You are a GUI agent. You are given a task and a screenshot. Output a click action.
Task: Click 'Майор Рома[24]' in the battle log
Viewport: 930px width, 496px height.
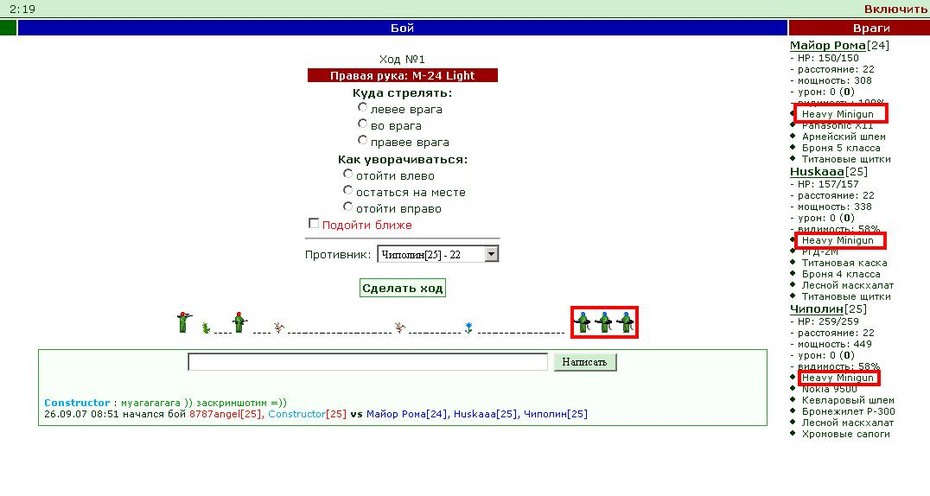click(x=407, y=414)
